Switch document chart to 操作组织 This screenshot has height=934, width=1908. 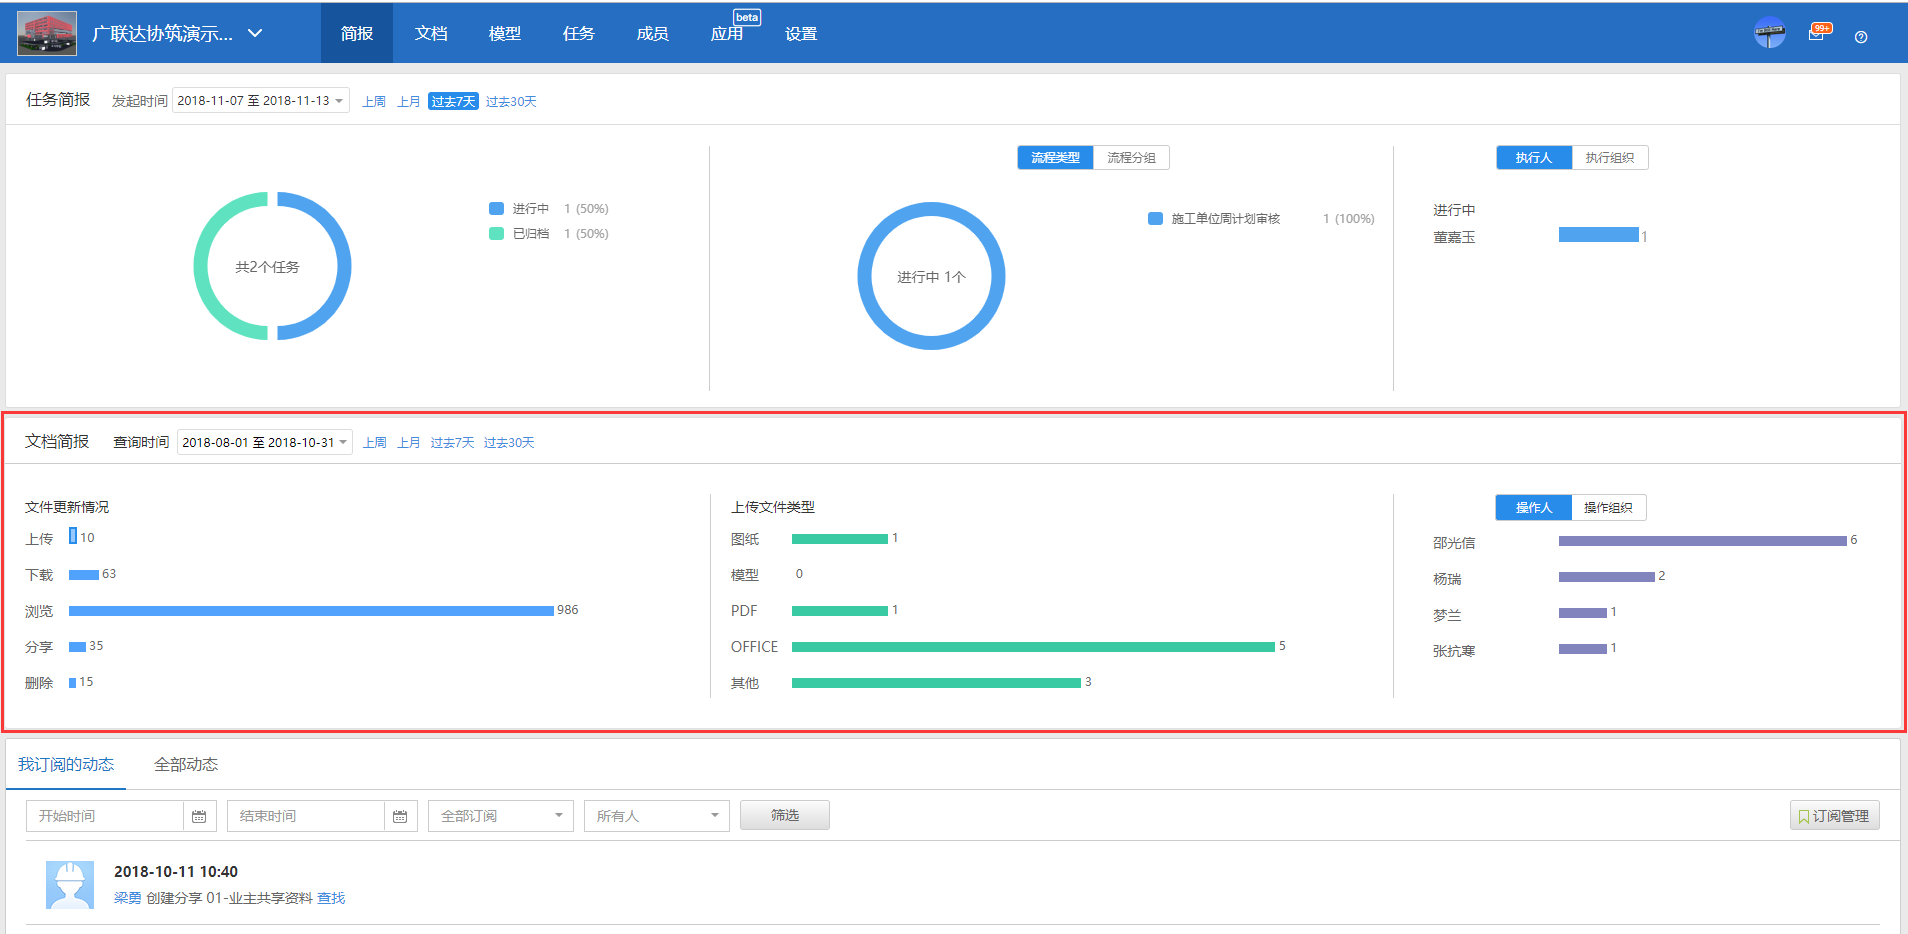(1608, 508)
